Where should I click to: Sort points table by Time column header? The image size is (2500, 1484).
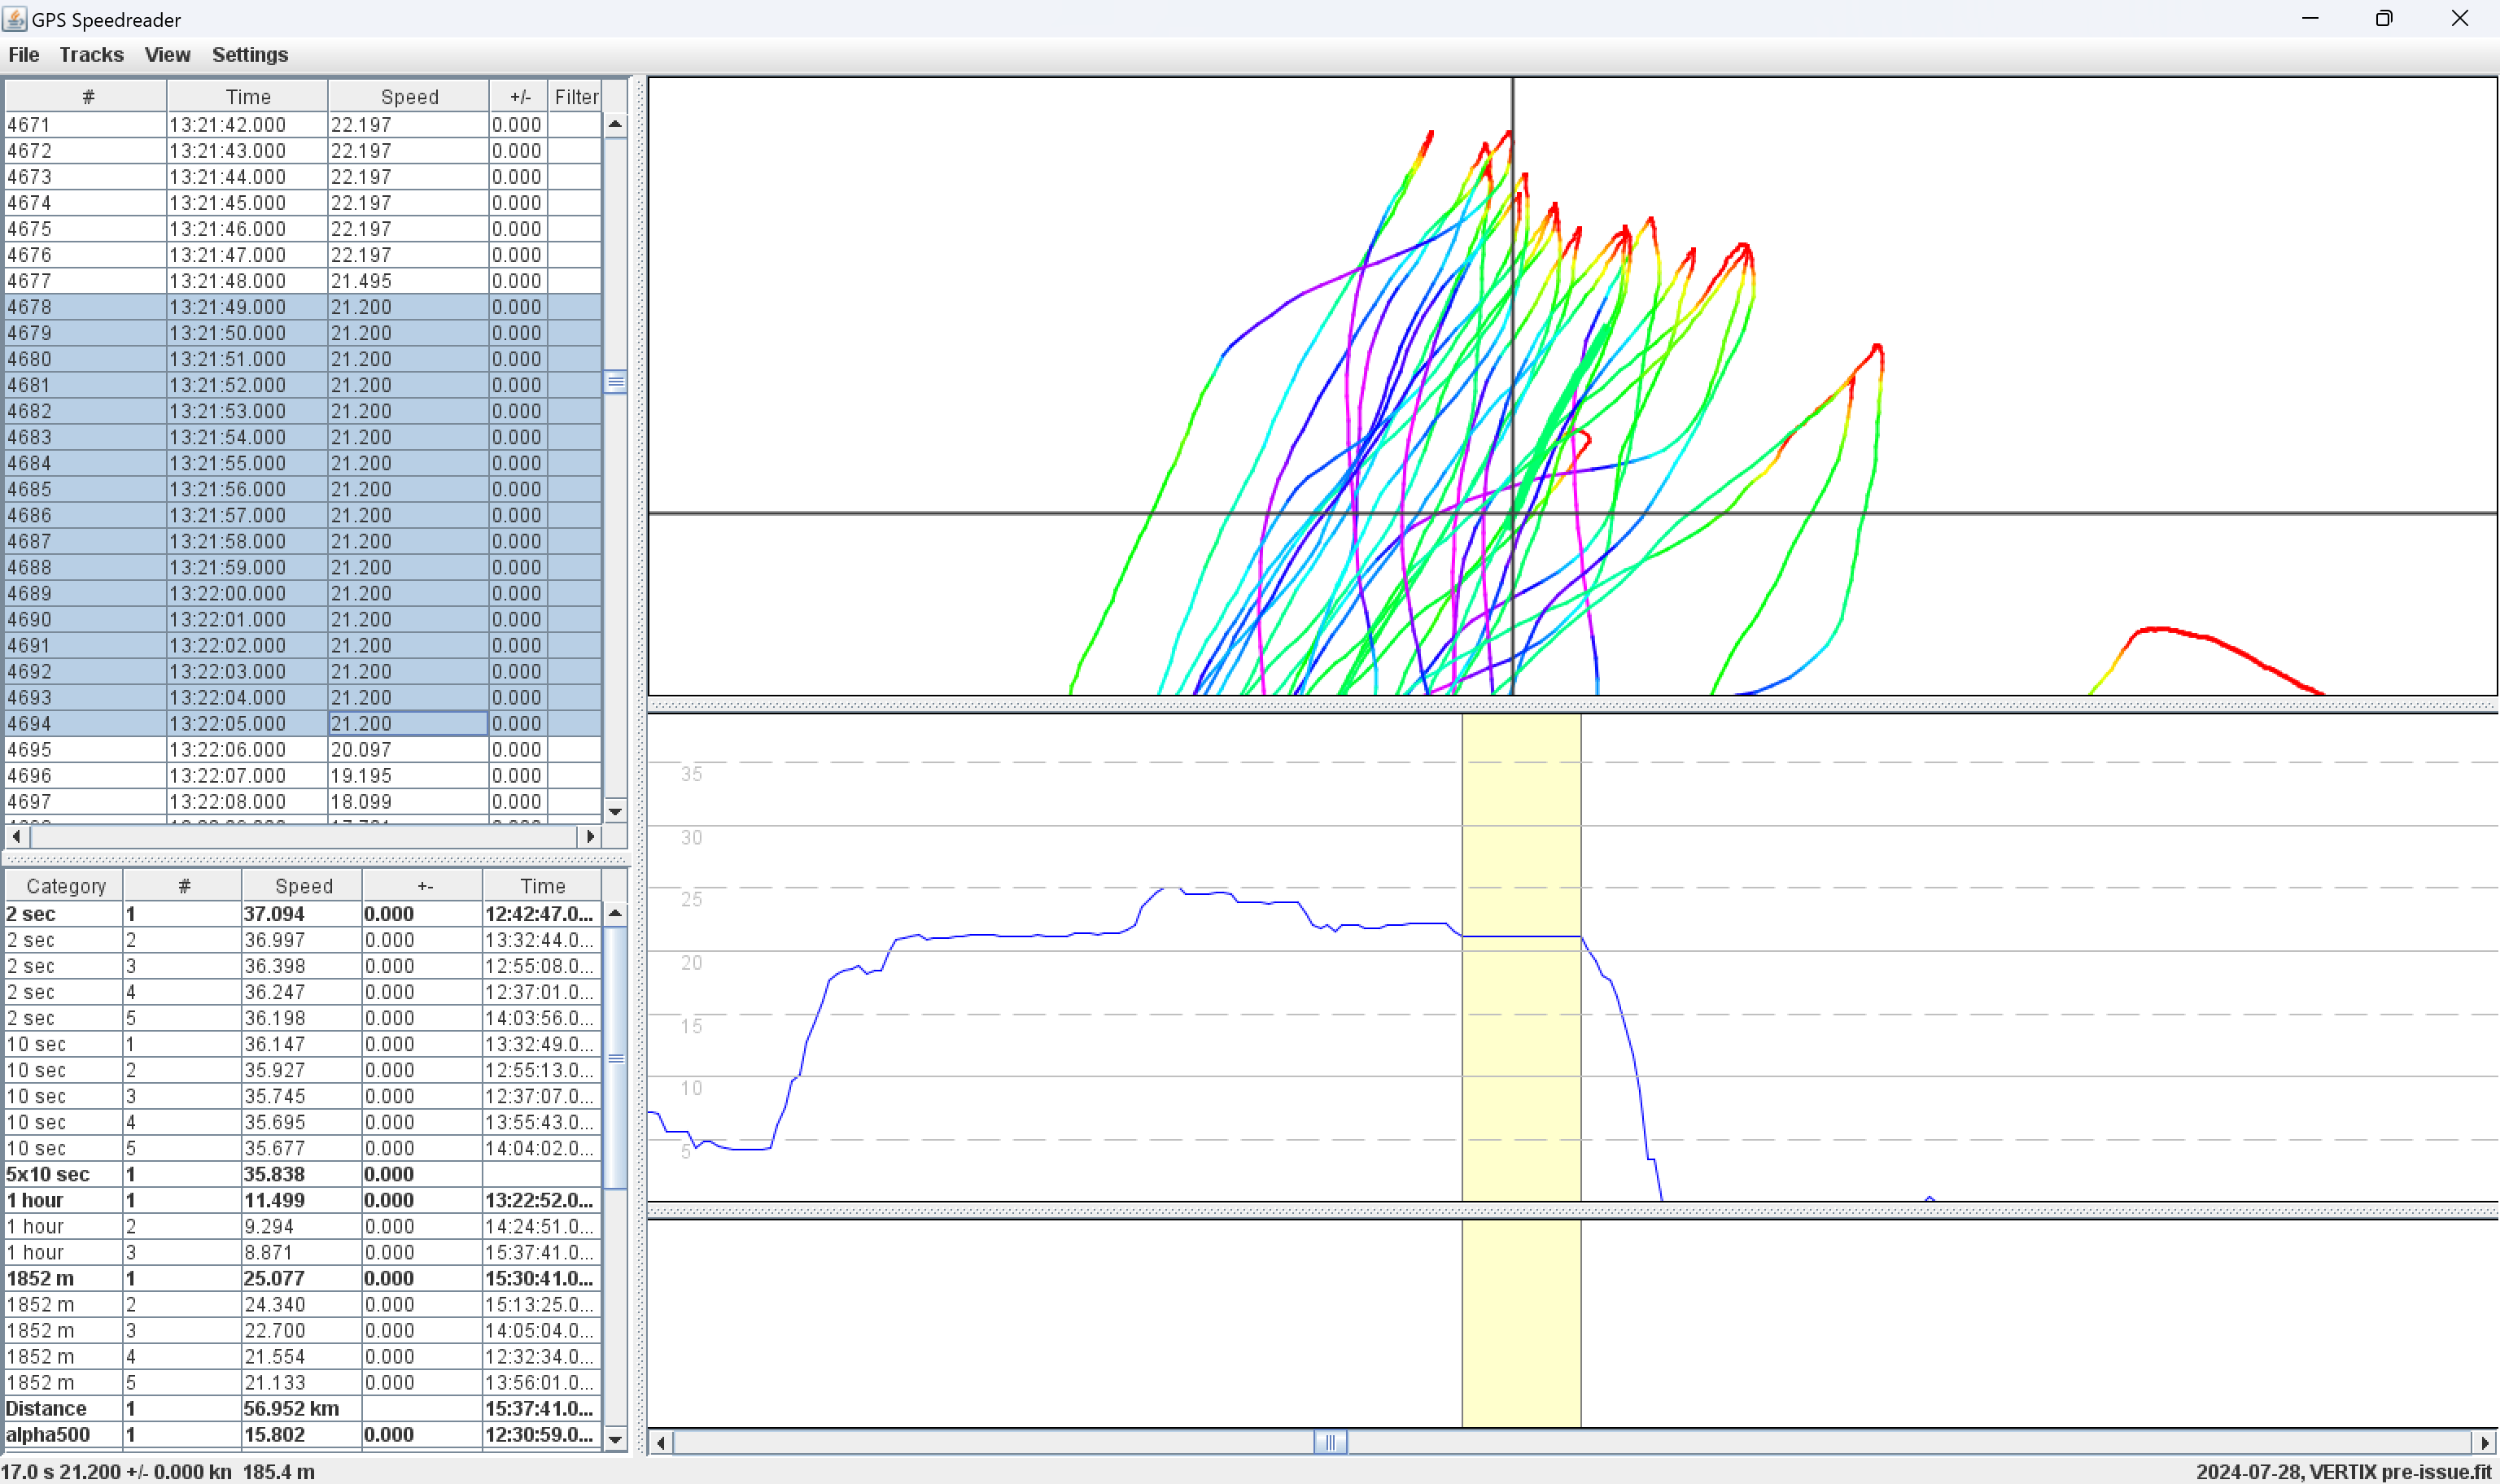(x=247, y=97)
